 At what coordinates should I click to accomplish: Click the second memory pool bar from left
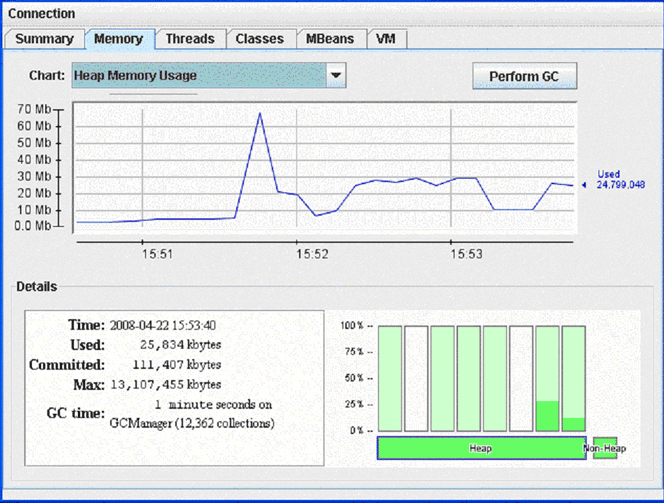(416, 378)
